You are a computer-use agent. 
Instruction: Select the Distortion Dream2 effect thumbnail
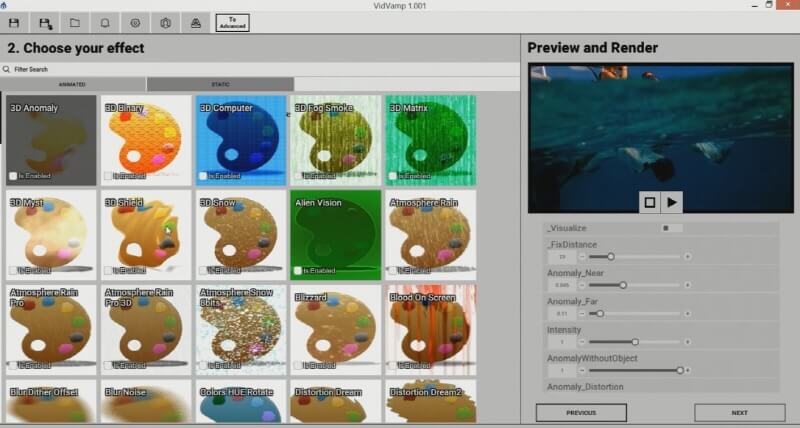coord(431,401)
